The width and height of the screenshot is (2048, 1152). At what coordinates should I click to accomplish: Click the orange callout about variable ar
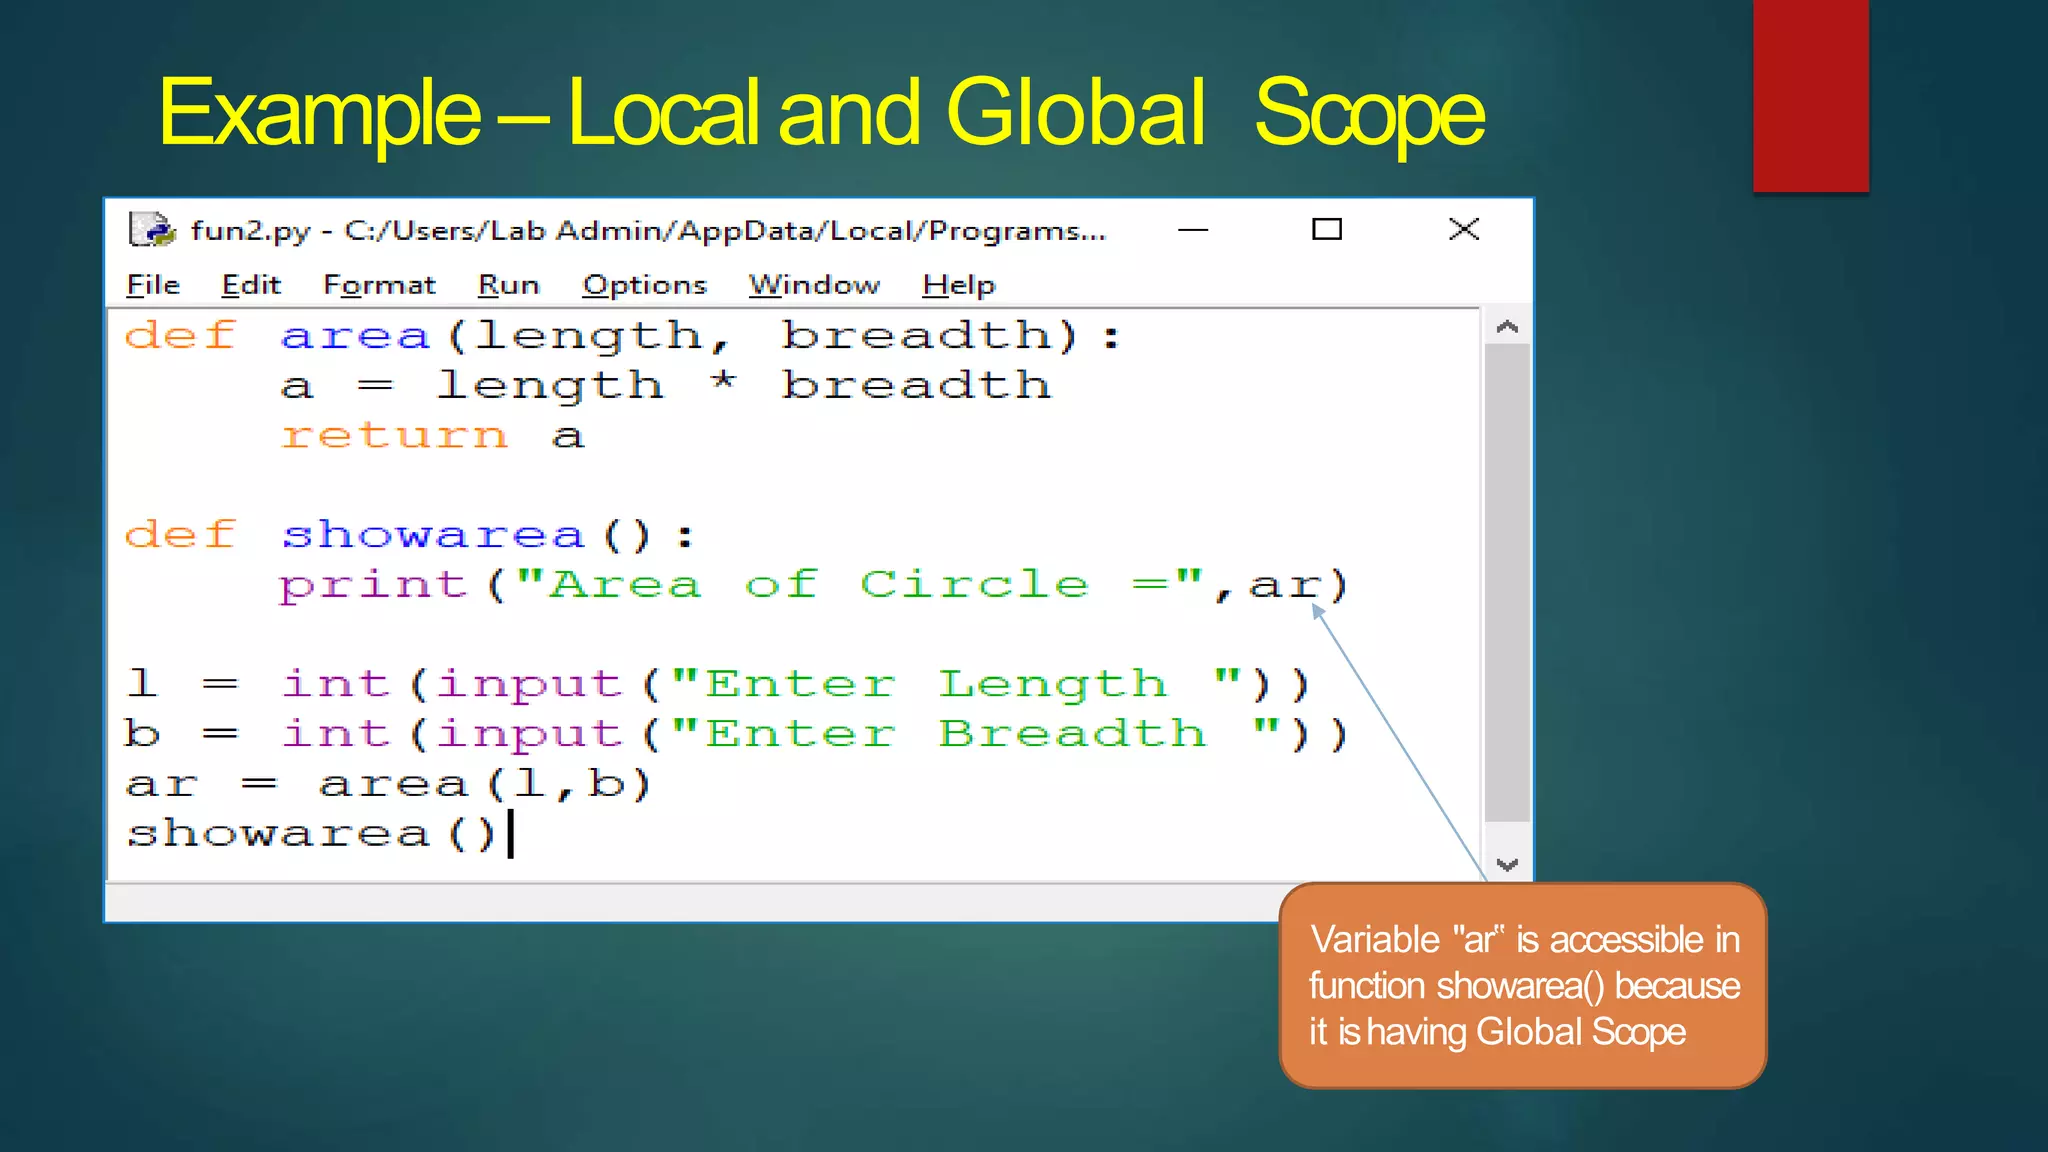click(x=1523, y=985)
